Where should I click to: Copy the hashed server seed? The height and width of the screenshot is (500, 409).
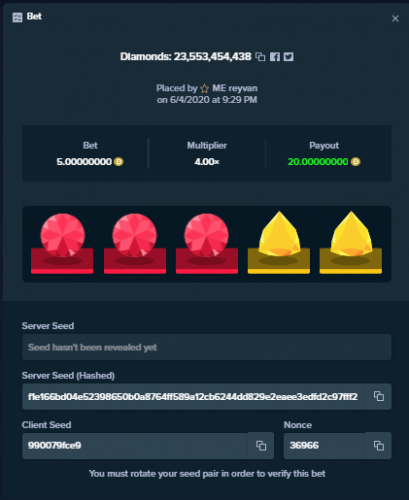tap(379, 396)
